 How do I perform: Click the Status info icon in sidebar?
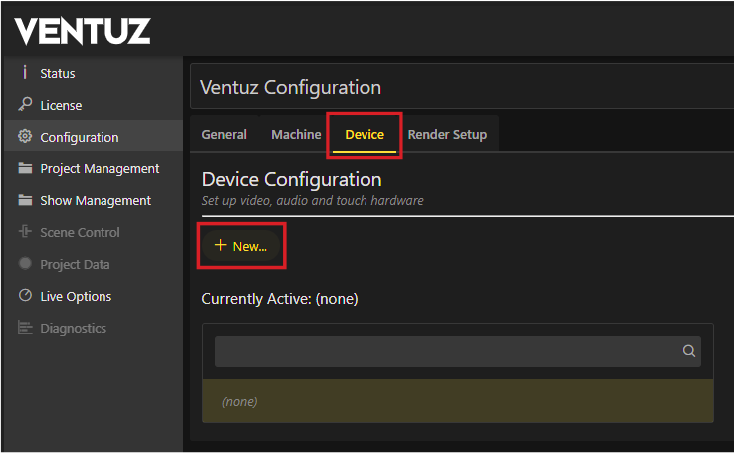tap(25, 73)
